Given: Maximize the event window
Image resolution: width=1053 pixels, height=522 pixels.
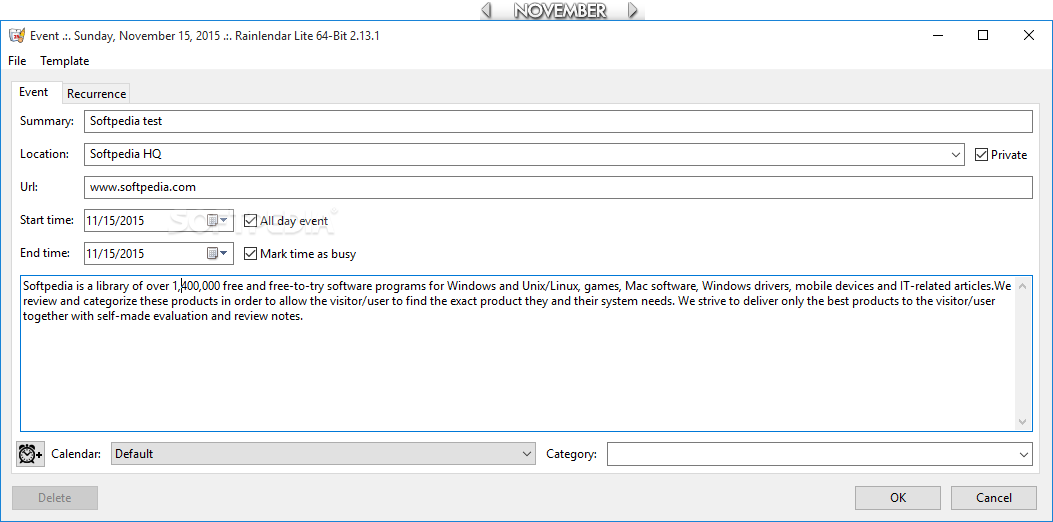Looking at the screenshot, I should pos(983,36).
